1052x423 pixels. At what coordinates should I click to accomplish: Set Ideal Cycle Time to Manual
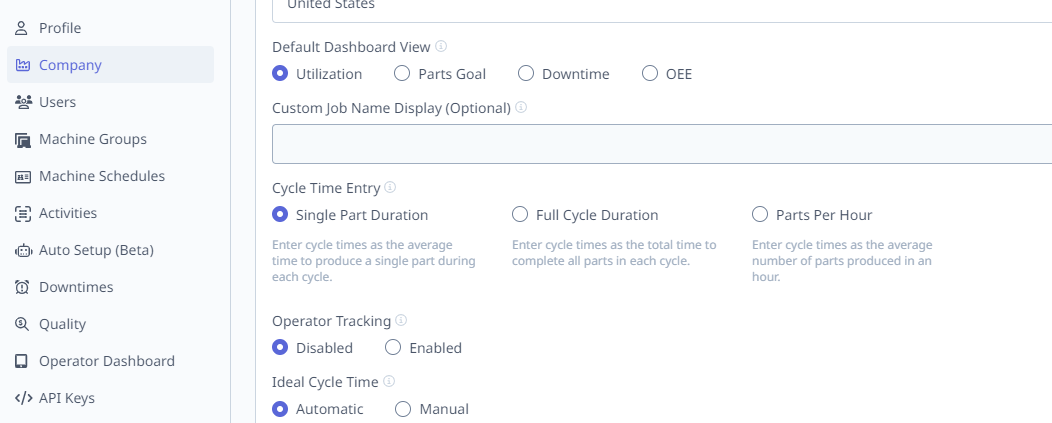tap(403, 409)
